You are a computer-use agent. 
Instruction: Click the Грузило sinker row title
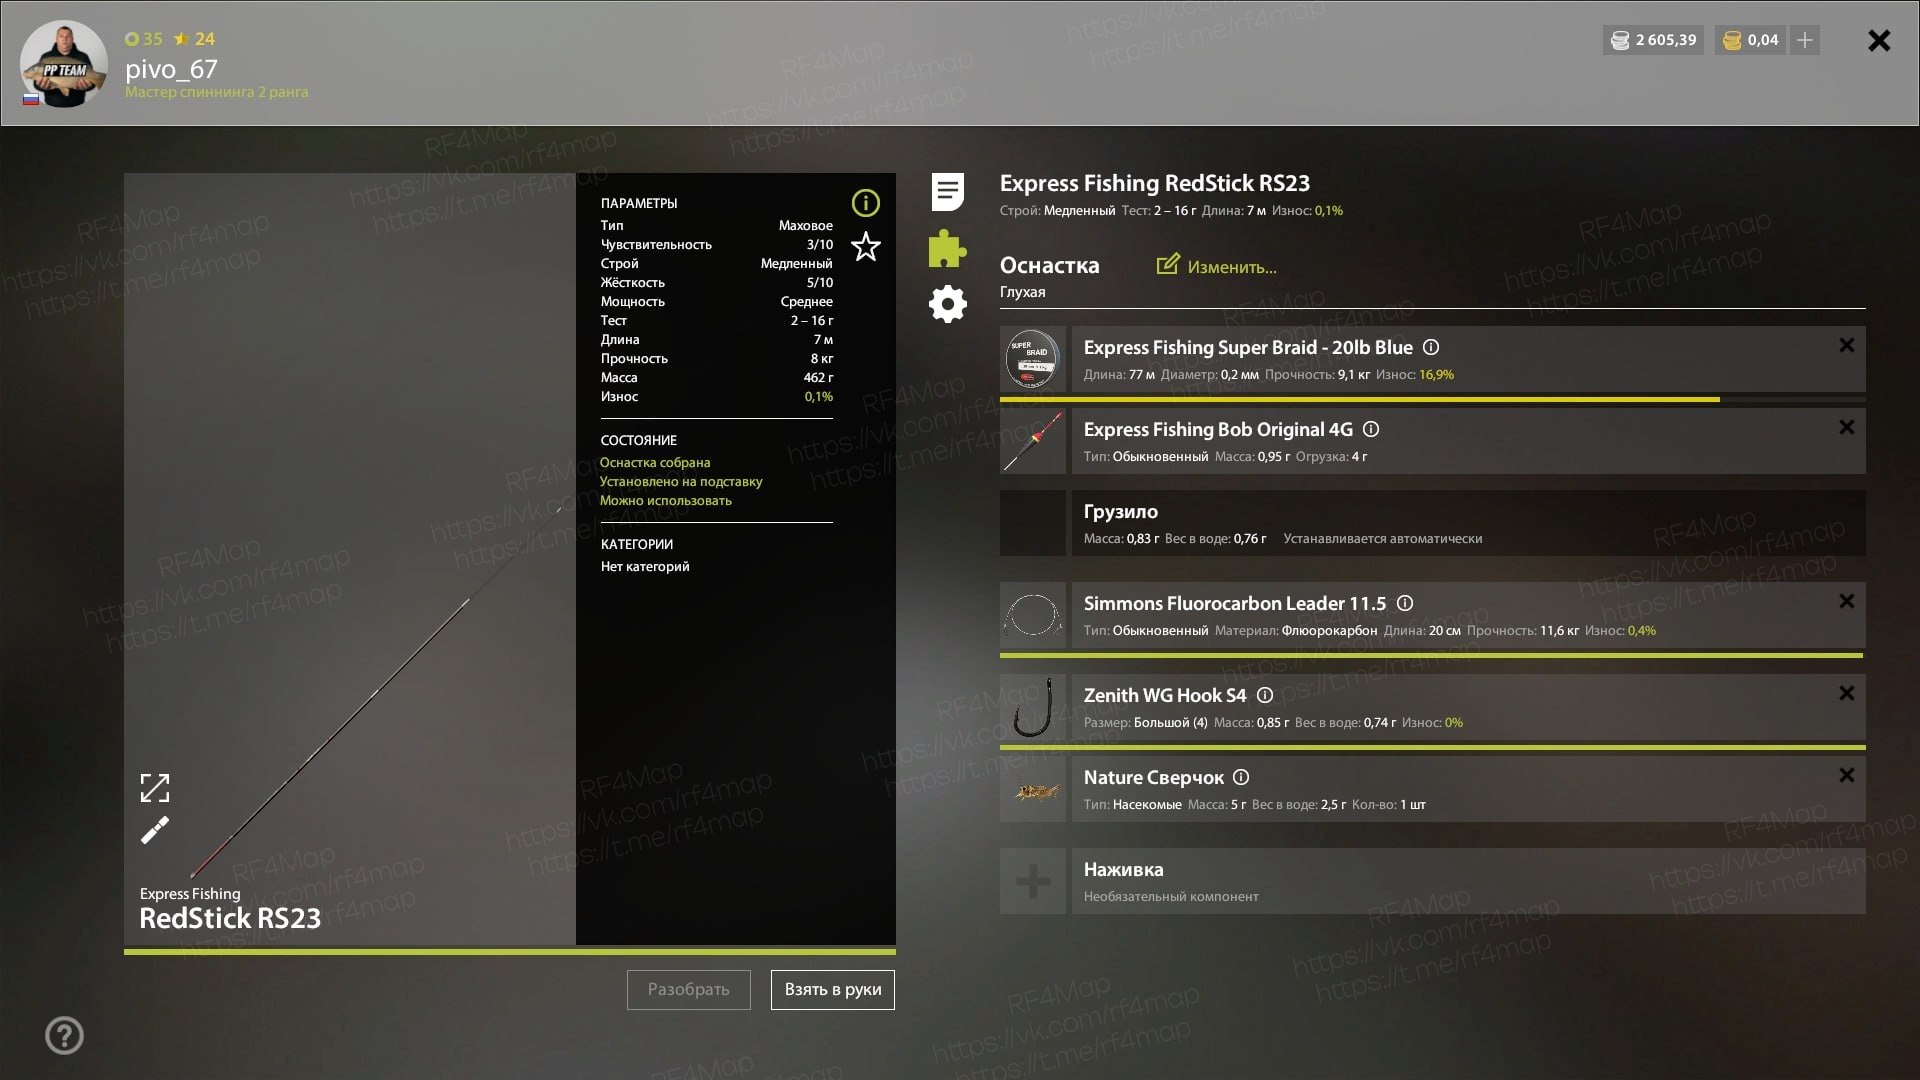coord(1121,511)
